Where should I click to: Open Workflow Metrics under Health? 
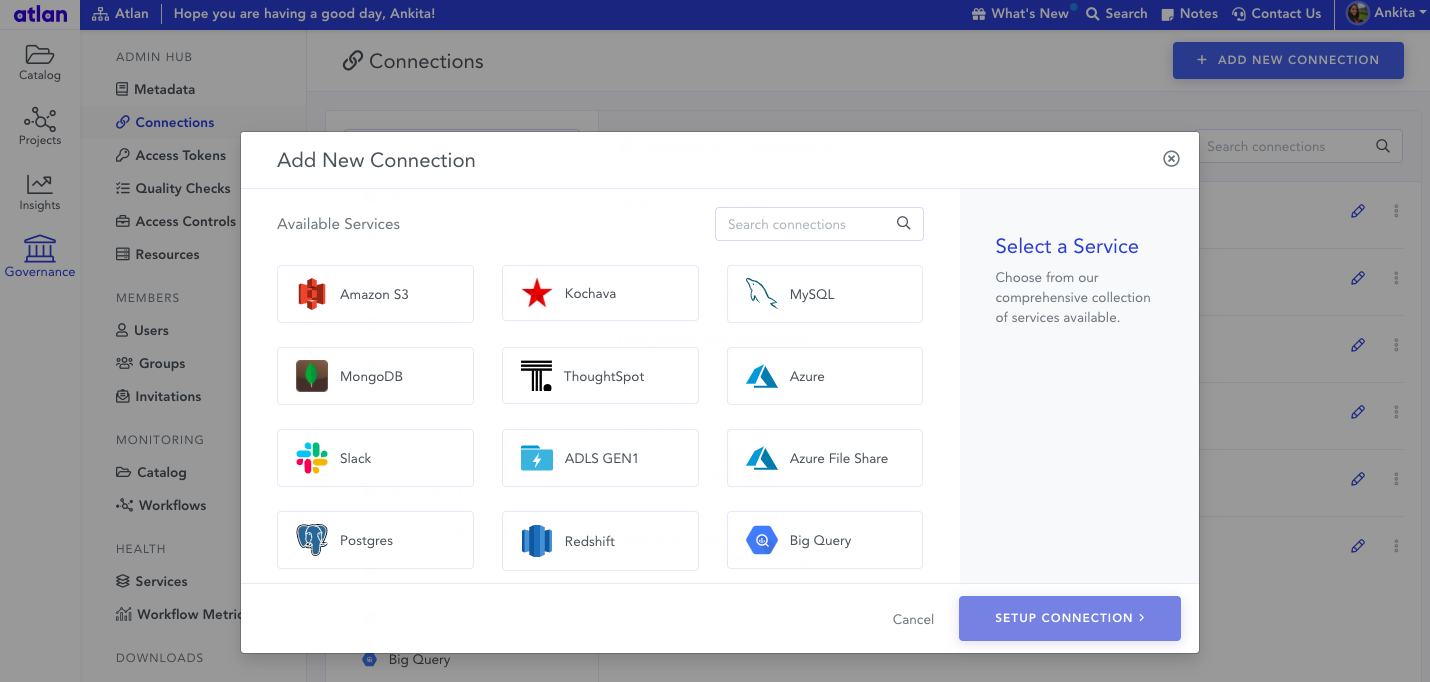point(179,614)
